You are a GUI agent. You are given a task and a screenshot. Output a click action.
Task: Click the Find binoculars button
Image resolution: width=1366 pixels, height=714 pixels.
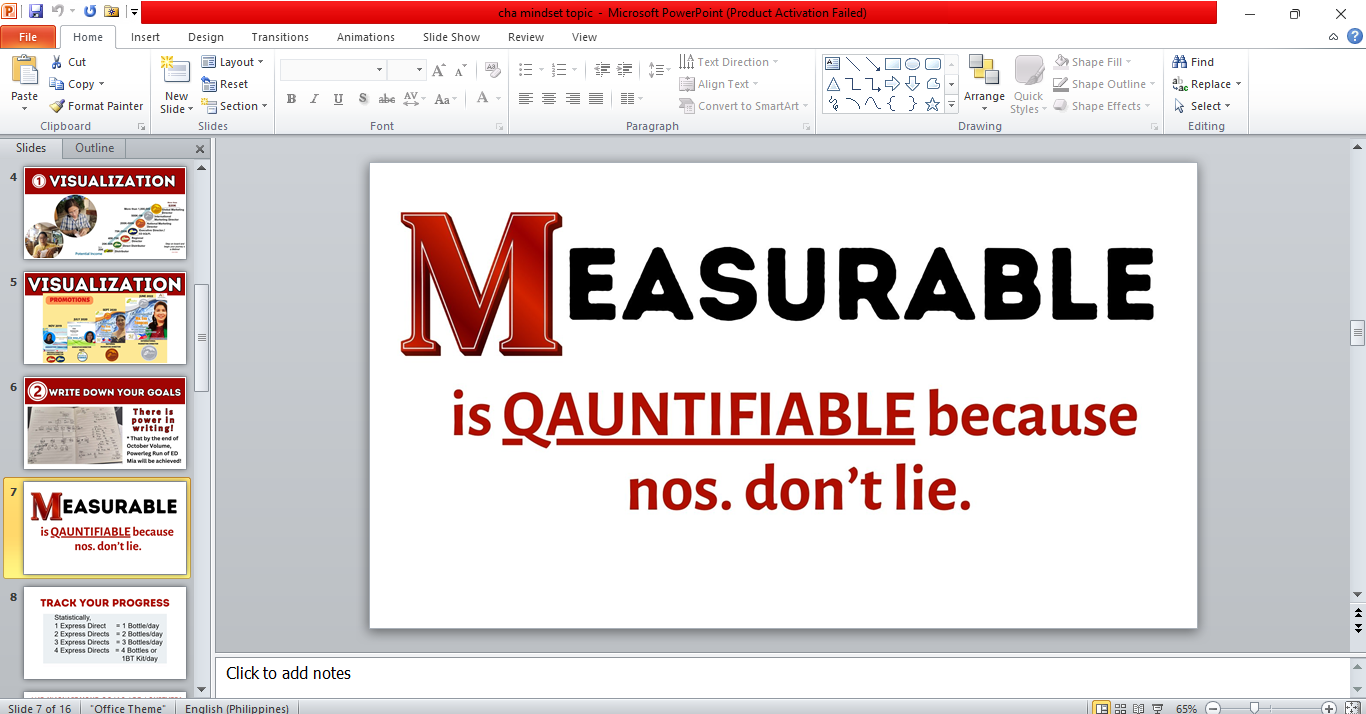pos(1193,62)
